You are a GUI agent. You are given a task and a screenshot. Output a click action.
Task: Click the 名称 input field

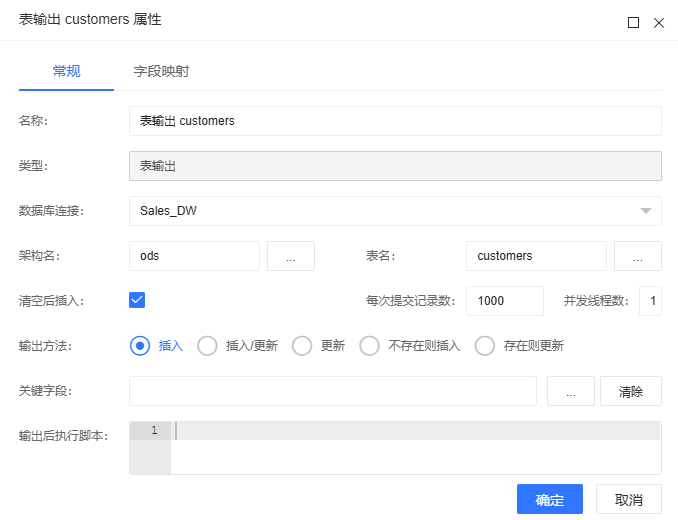pyautogui.click(x=395, y=121)
